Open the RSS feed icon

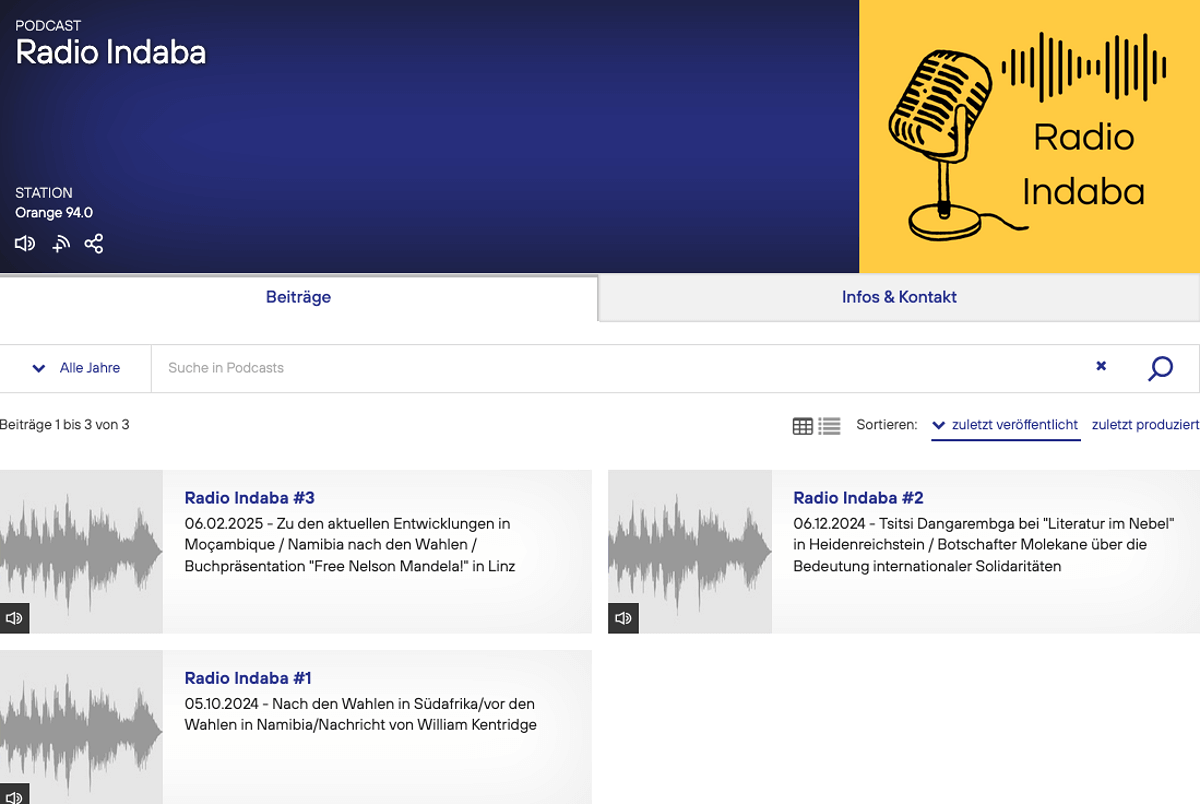point(60,243)
